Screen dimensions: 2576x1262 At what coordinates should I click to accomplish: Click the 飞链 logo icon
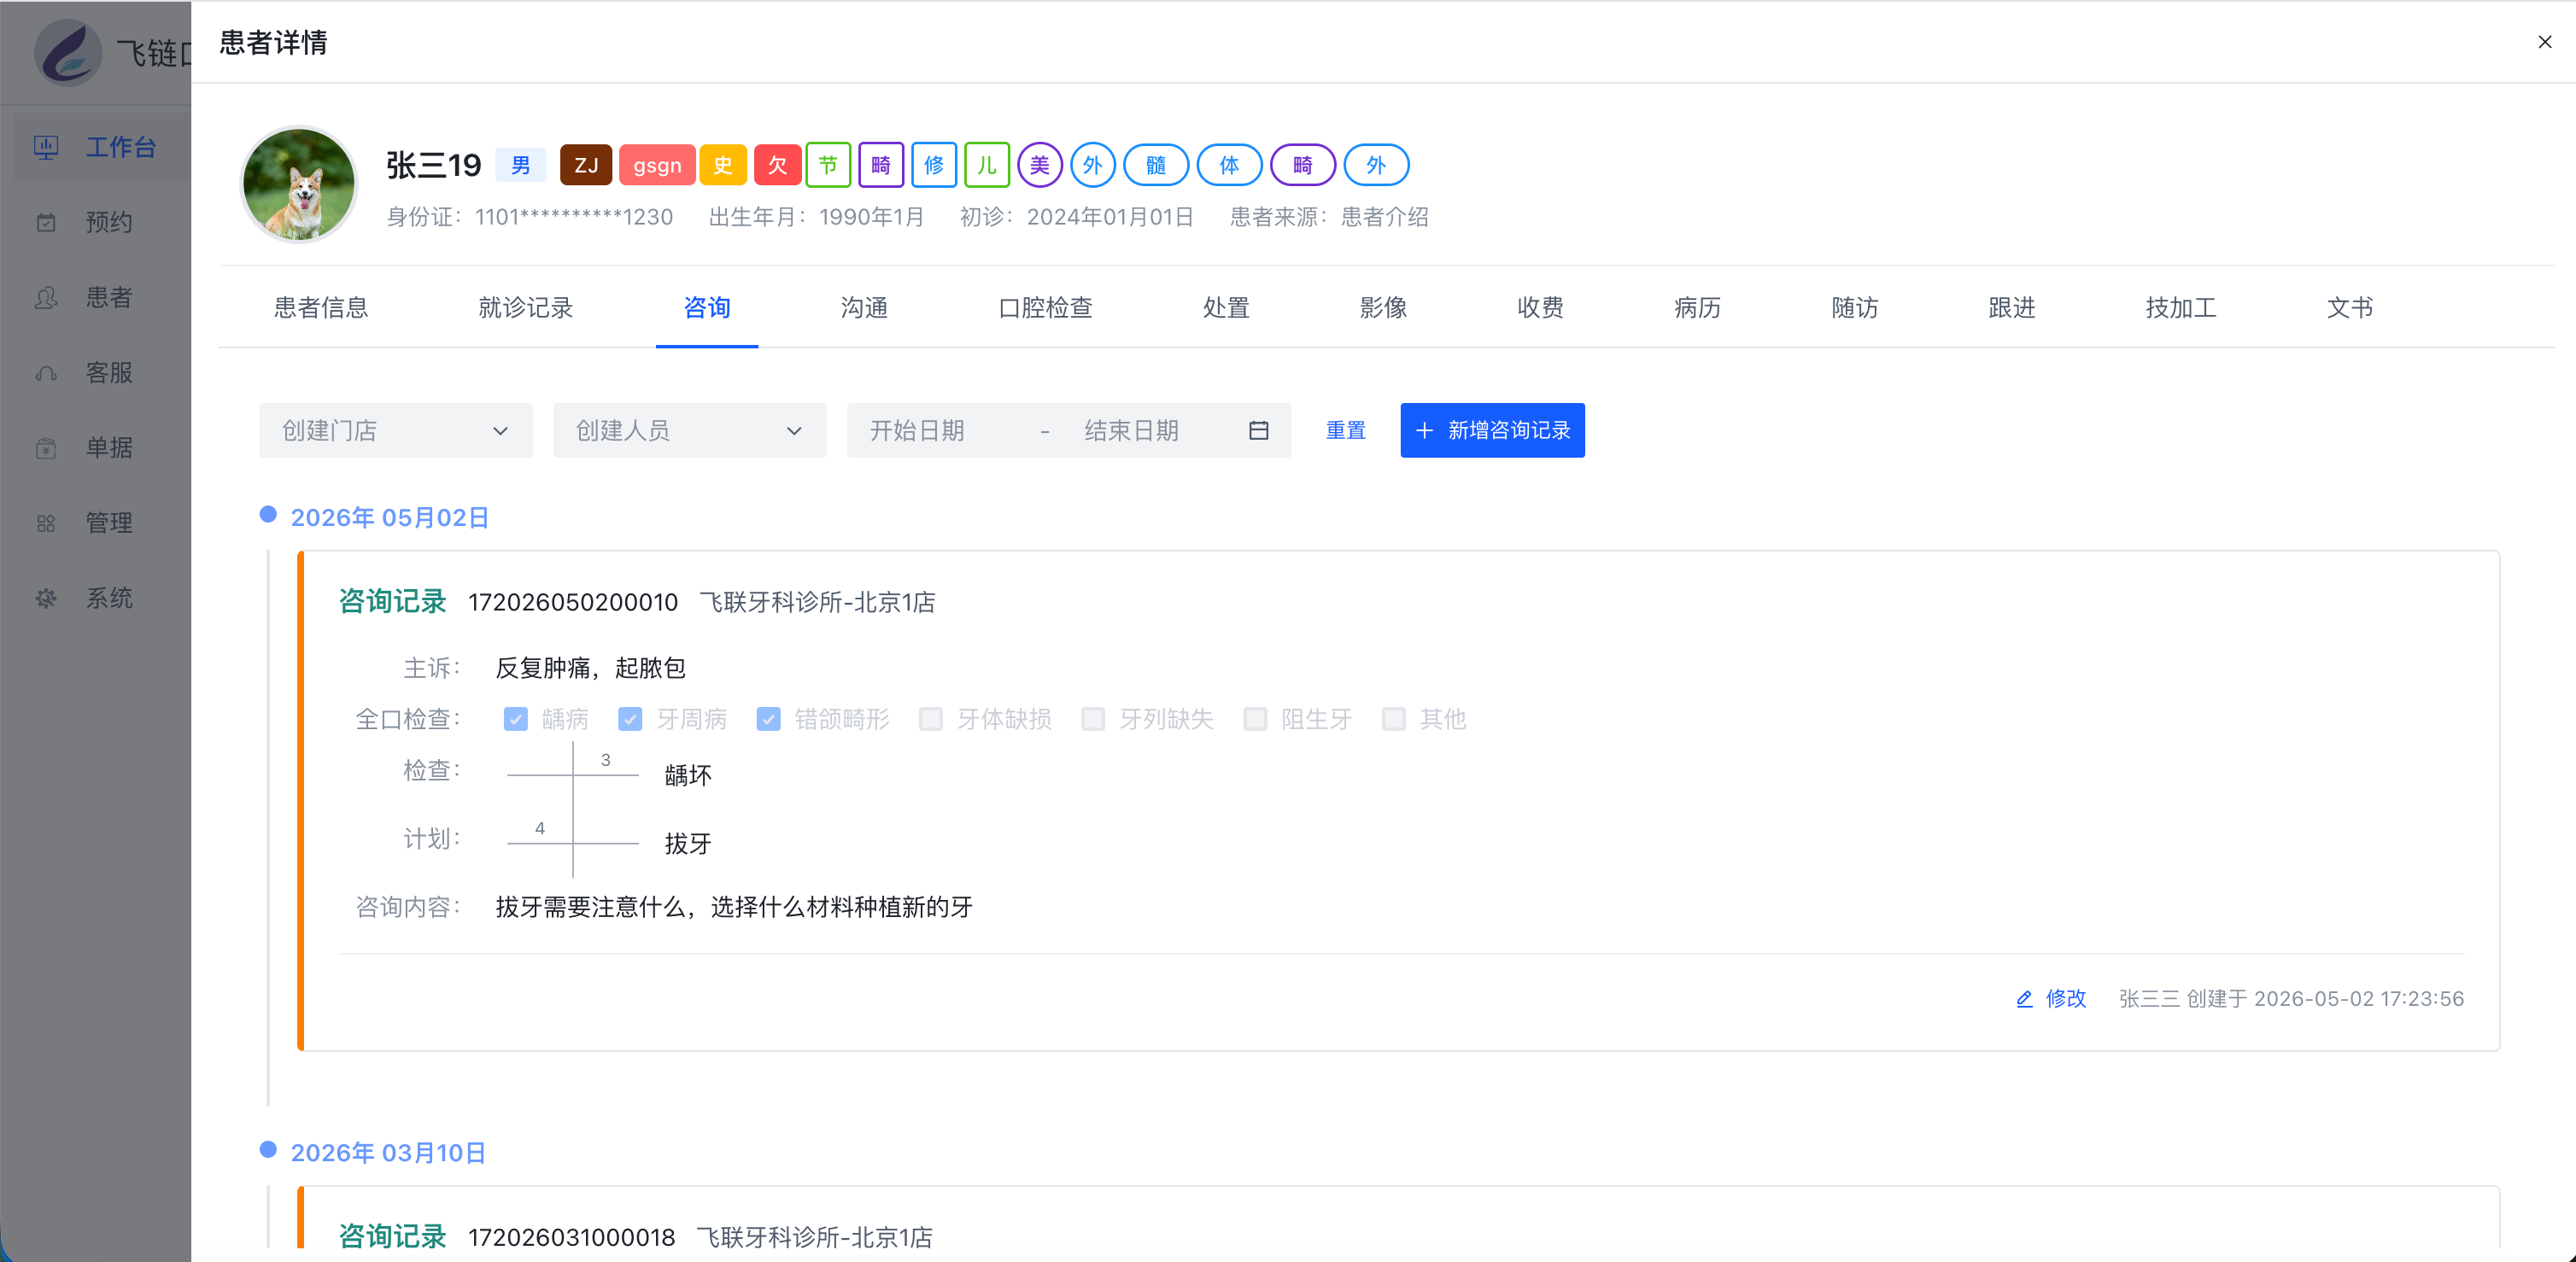point(68,52)
